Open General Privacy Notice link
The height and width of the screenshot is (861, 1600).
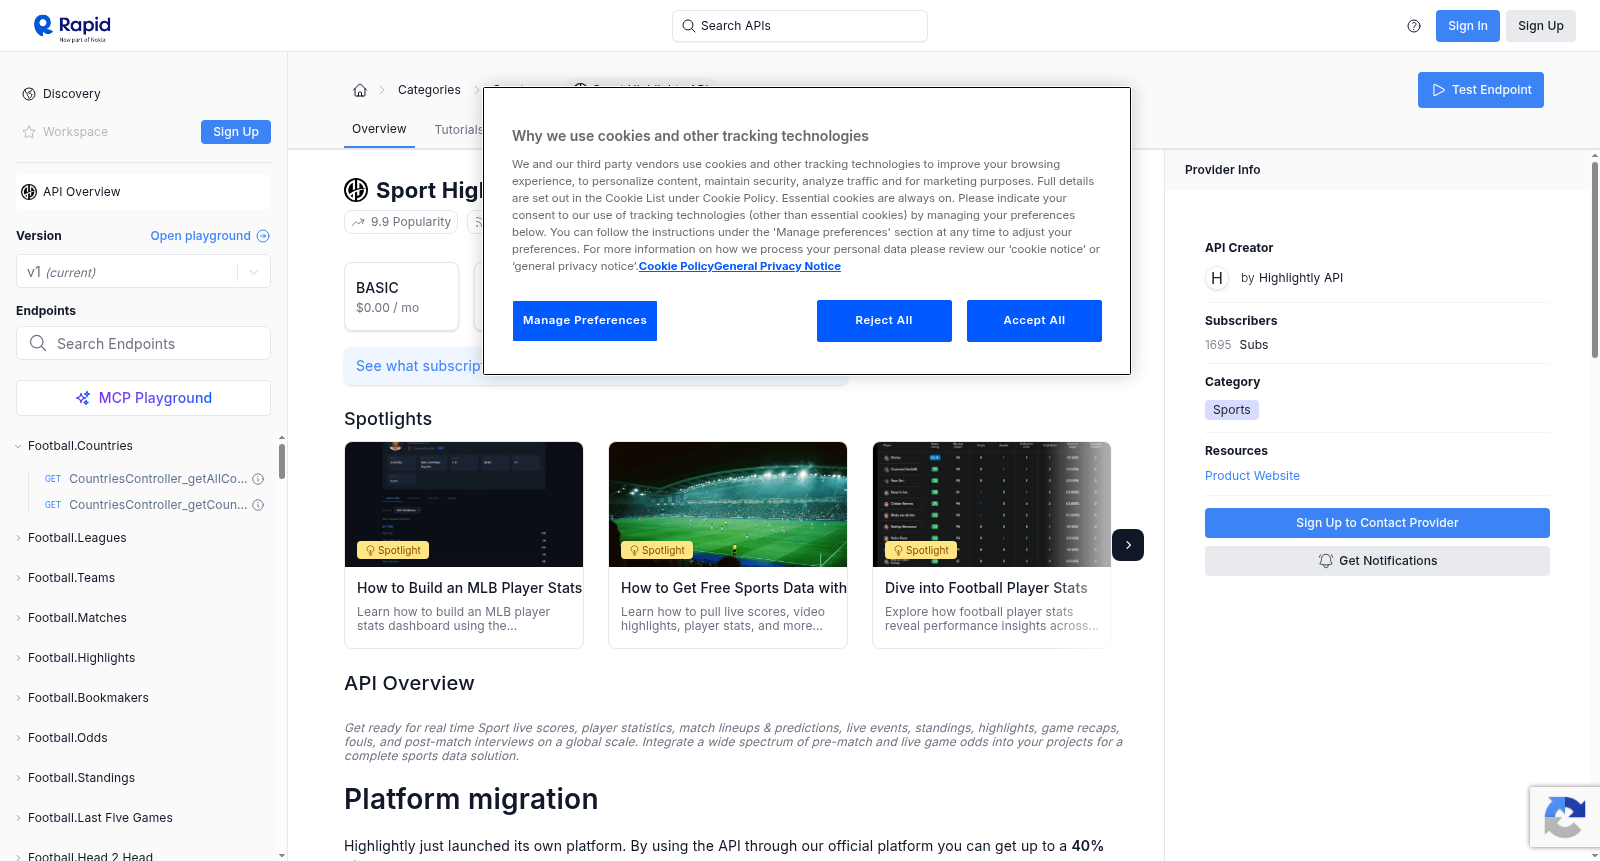click(777, 266)
